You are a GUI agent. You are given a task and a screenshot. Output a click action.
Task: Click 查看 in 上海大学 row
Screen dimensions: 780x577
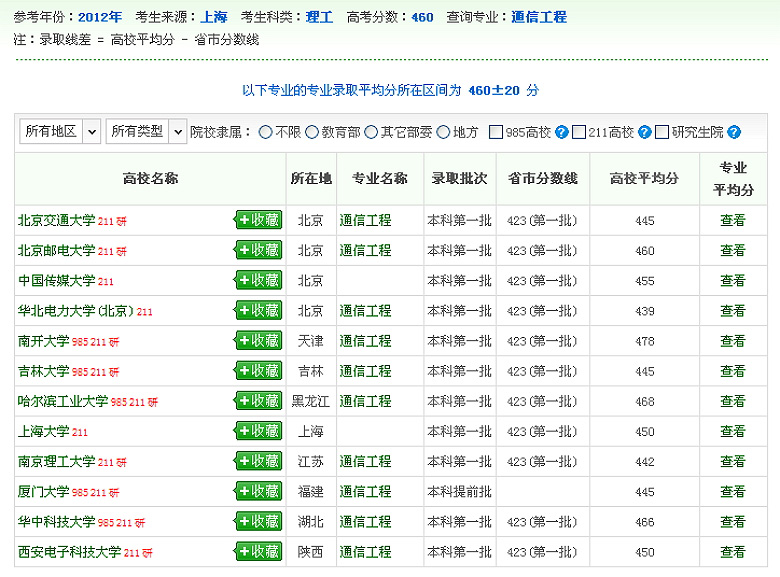coord(733,431)
